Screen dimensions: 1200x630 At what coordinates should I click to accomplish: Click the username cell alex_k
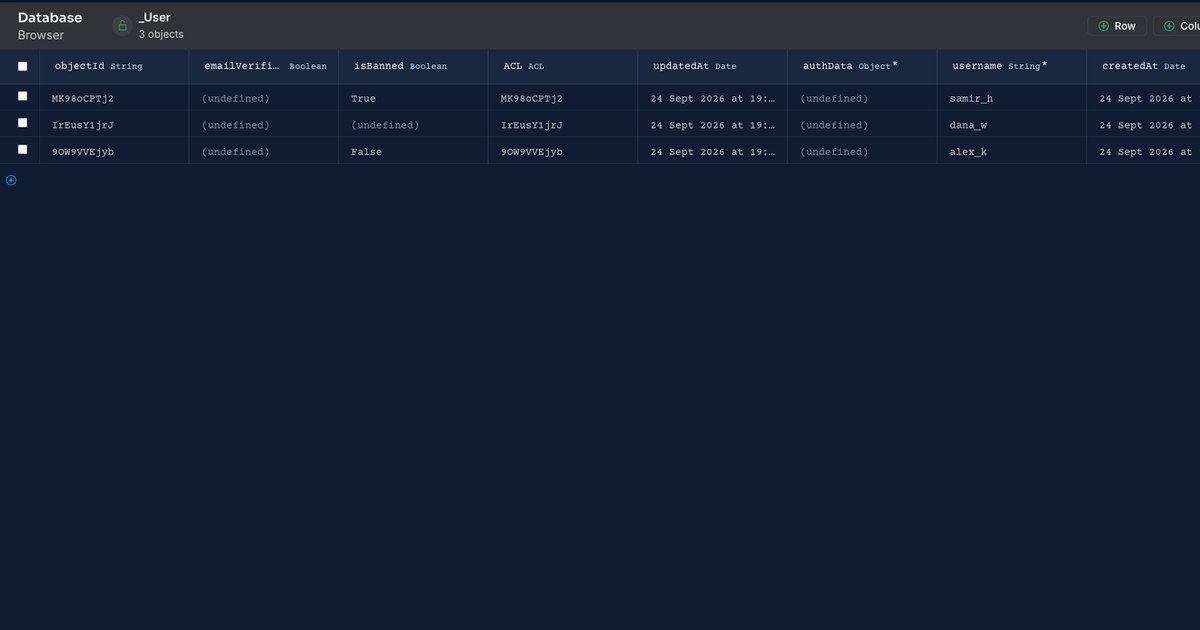pyautogui.click(x=1012, y=151)
